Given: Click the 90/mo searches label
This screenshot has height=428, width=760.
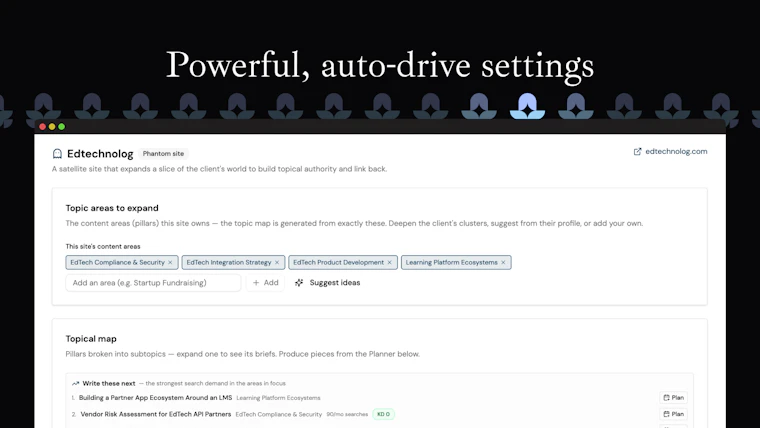Looking at the screenshot, I should coord(347,414).
